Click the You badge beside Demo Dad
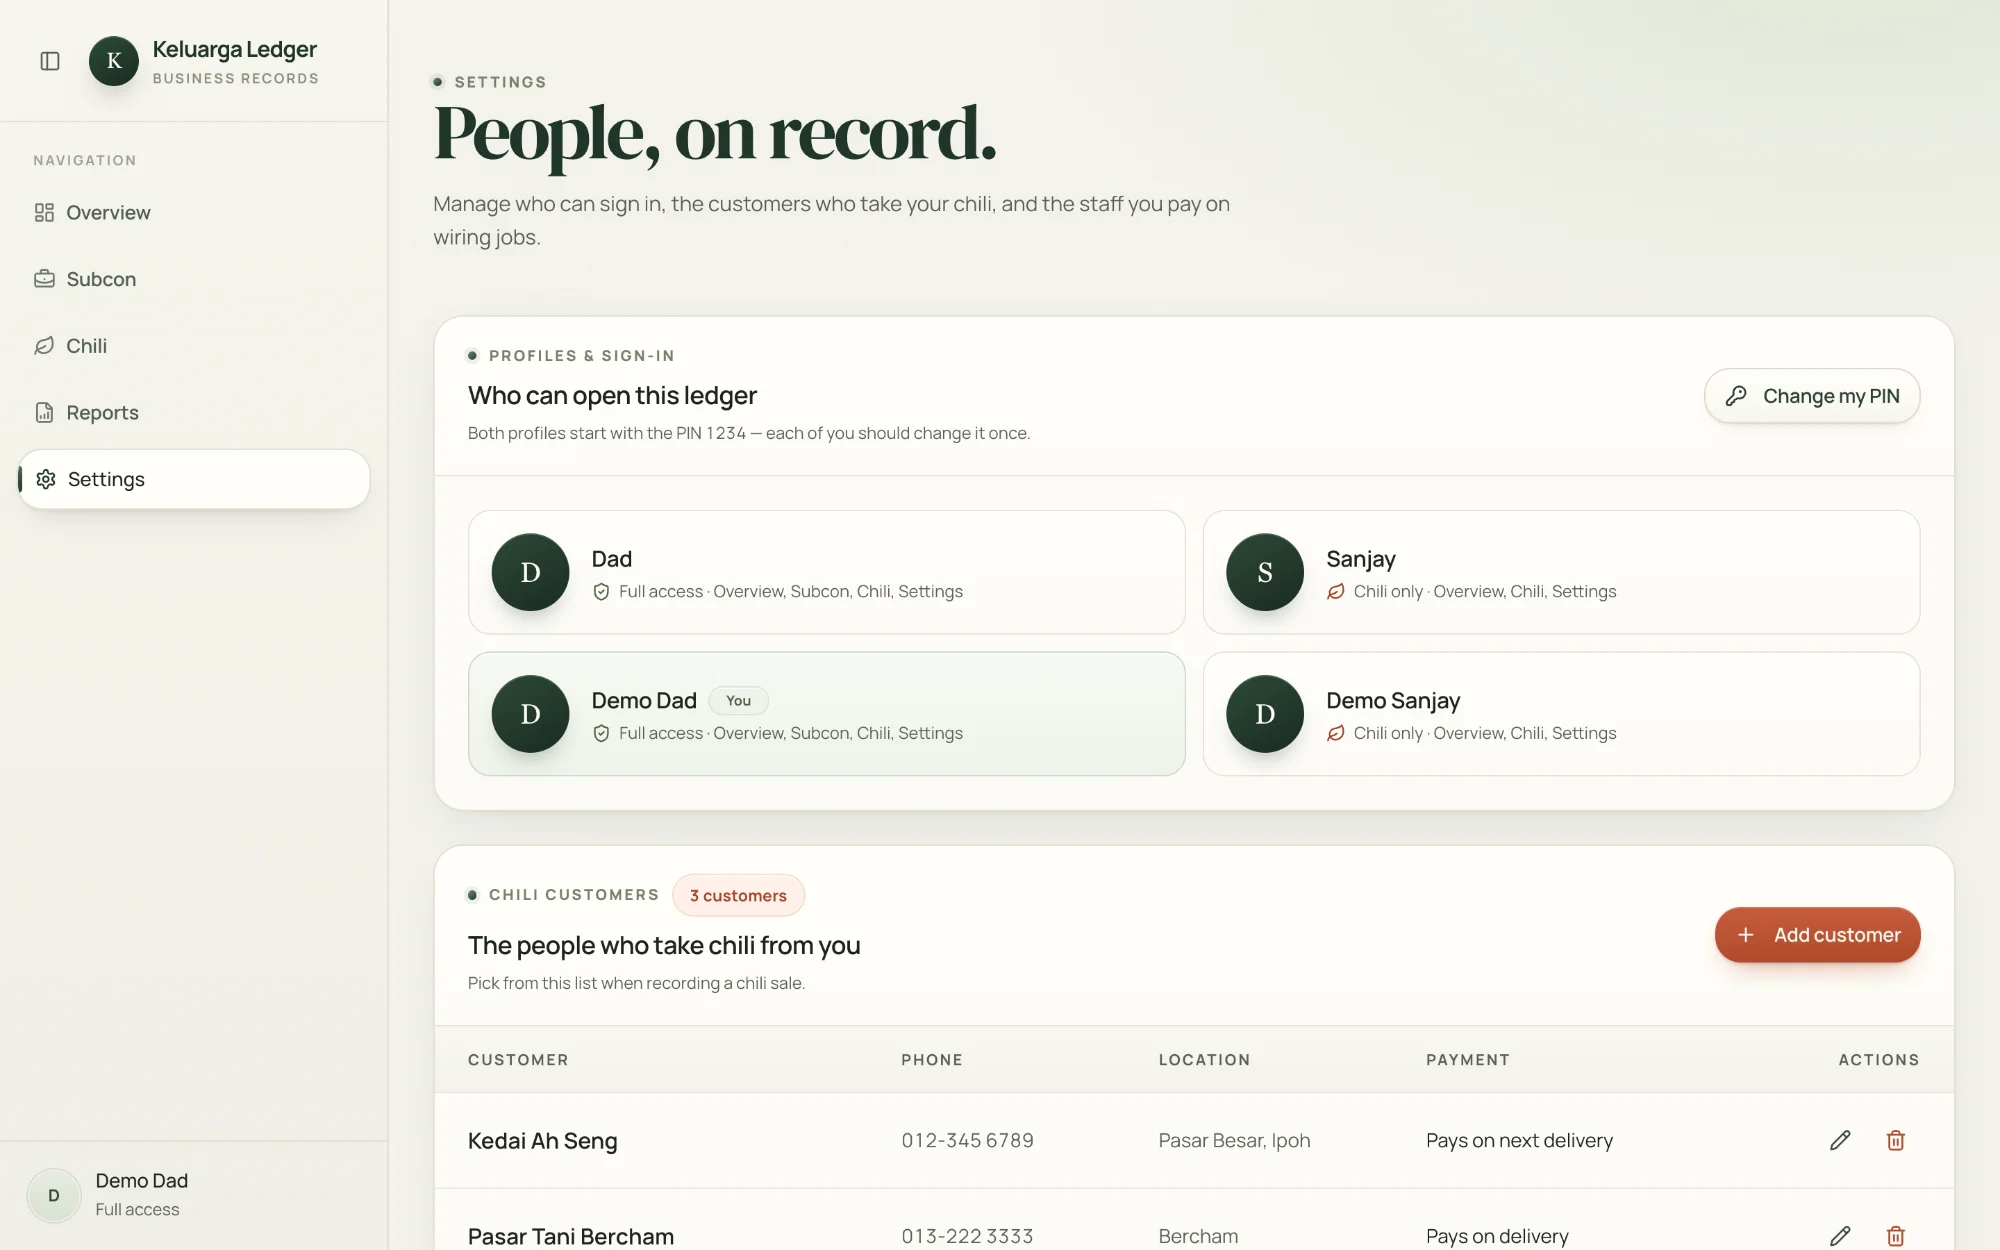Screen dimensions: 2000x1250 point(738,701)
